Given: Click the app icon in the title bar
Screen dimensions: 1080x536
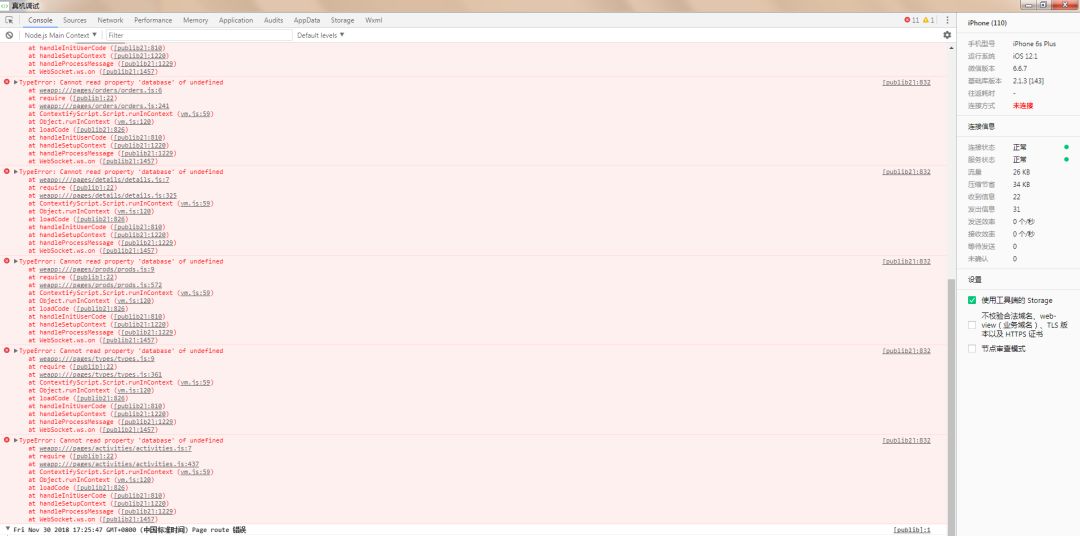Looking at the screenshot, I should pos(5,5).
